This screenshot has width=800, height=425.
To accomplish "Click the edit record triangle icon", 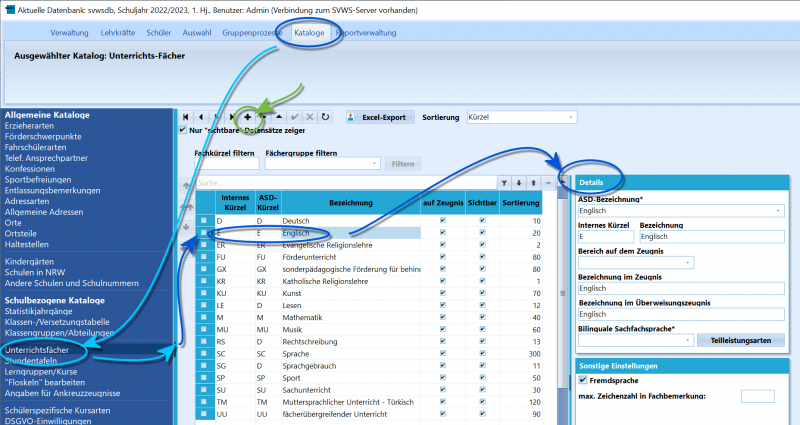I will point(279,117).
